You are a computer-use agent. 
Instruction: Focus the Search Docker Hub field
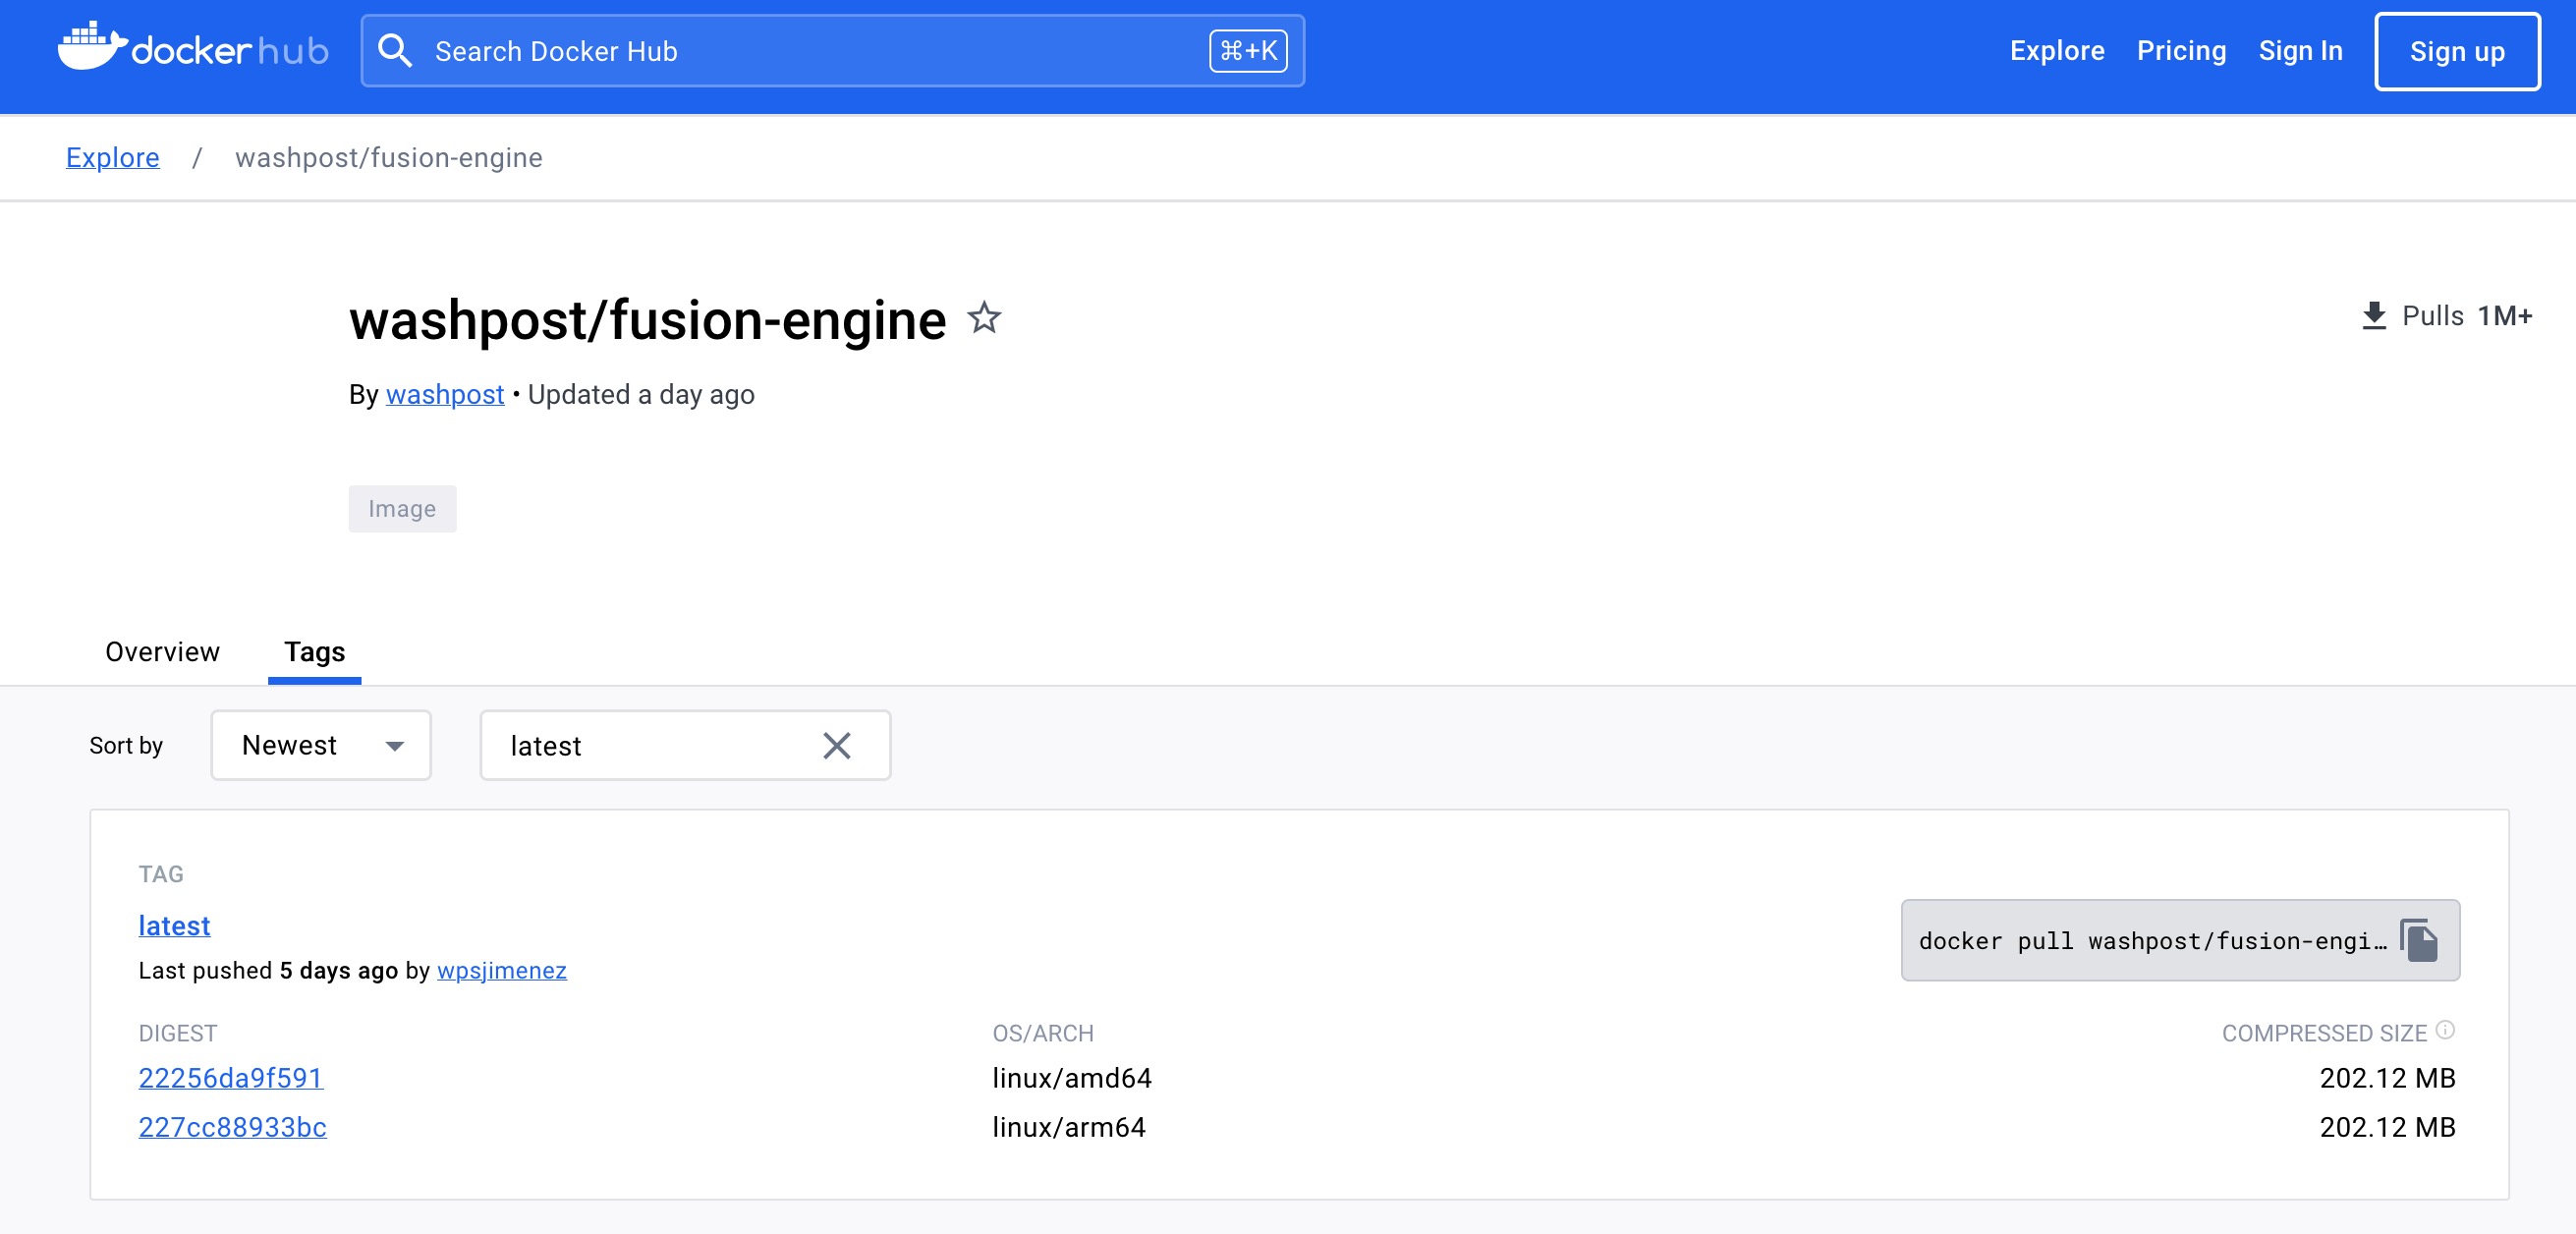point(832,51)
